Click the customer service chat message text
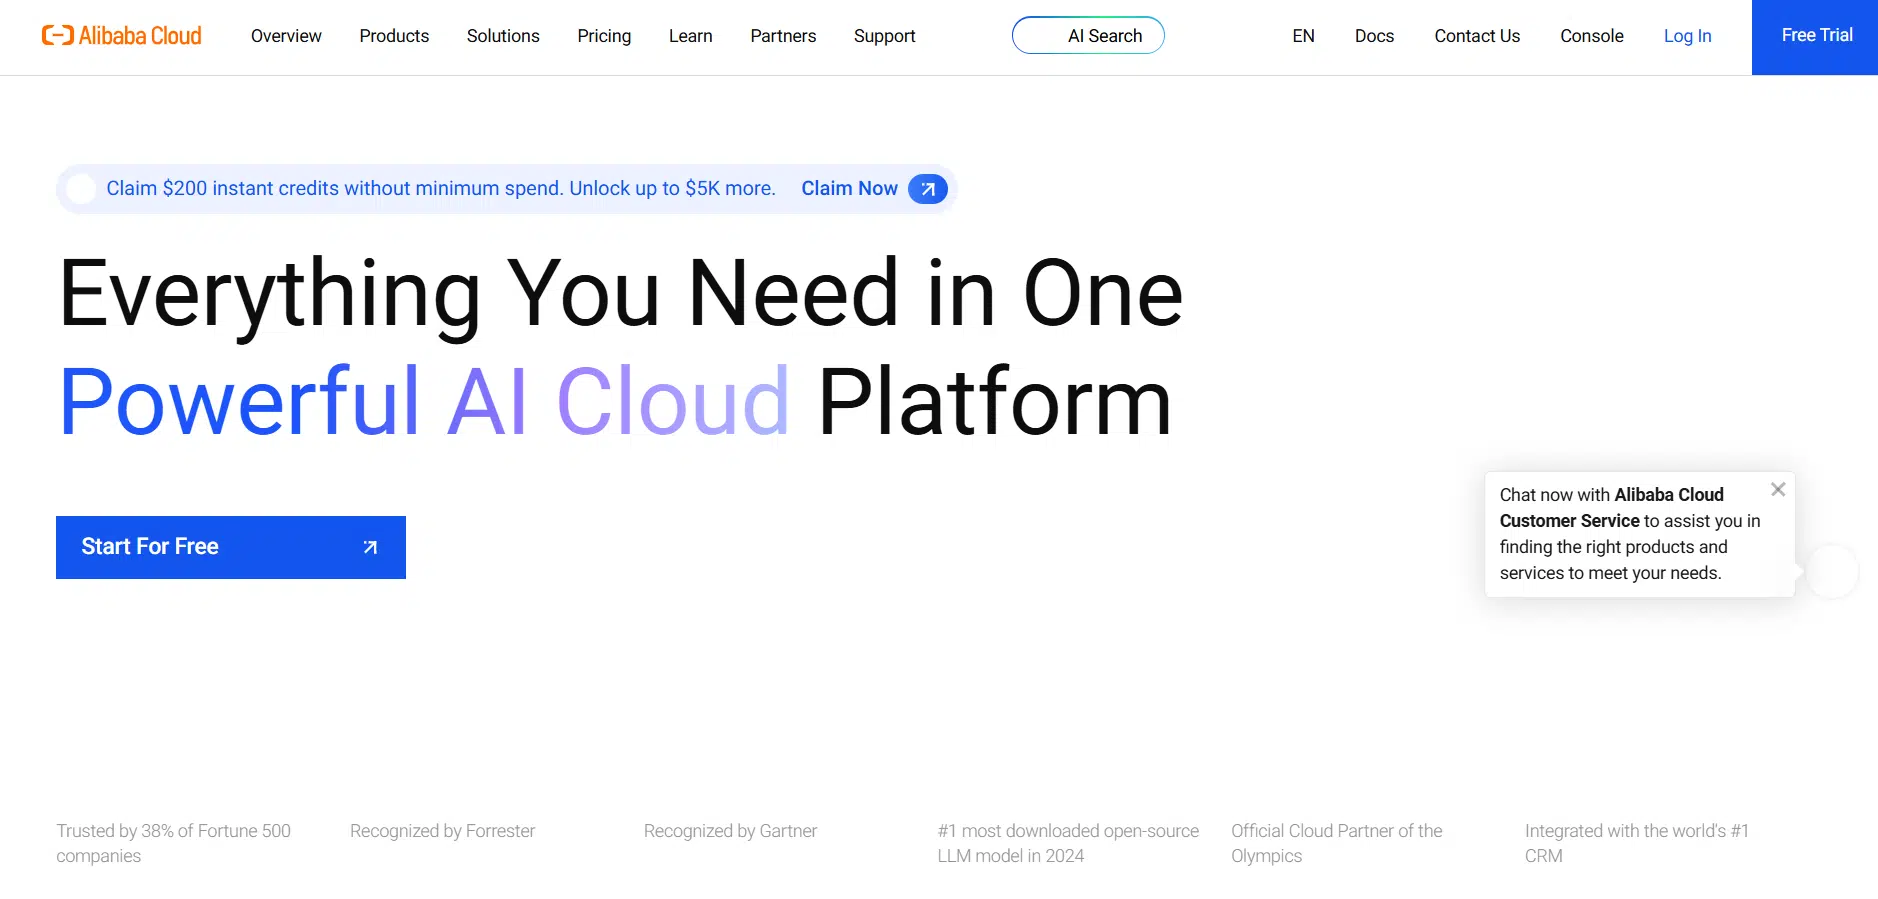 [x=1629, y=534]
